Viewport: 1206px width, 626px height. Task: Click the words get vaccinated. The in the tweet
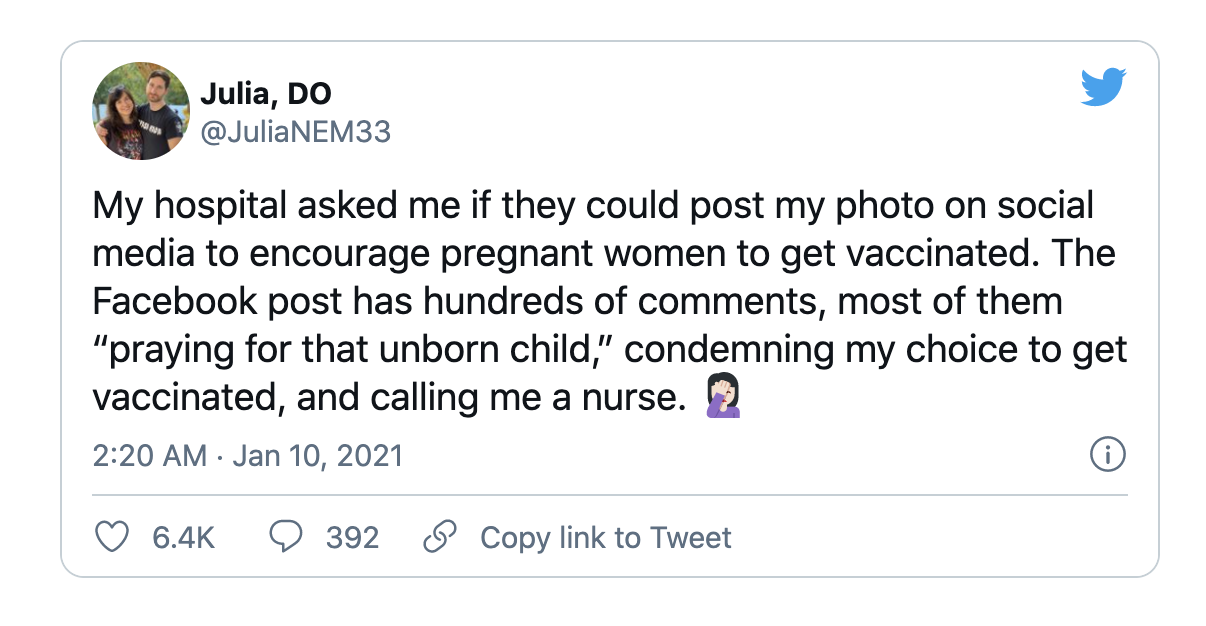[944, 254]
